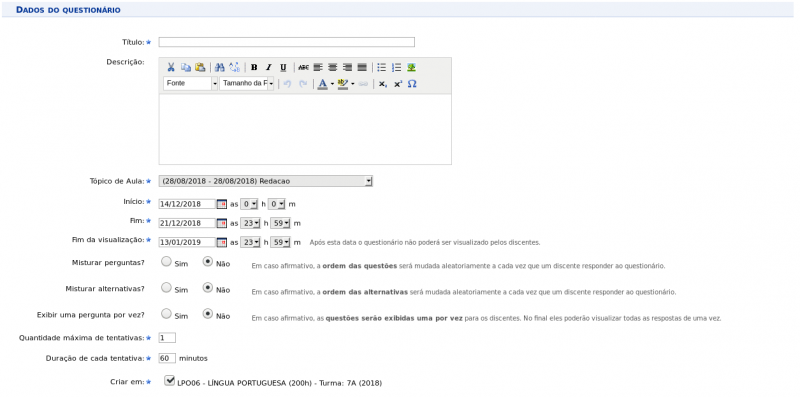
Task: Click the LPO06 - LÍNGUA PORTUGUESA class label
Action: 280,383
